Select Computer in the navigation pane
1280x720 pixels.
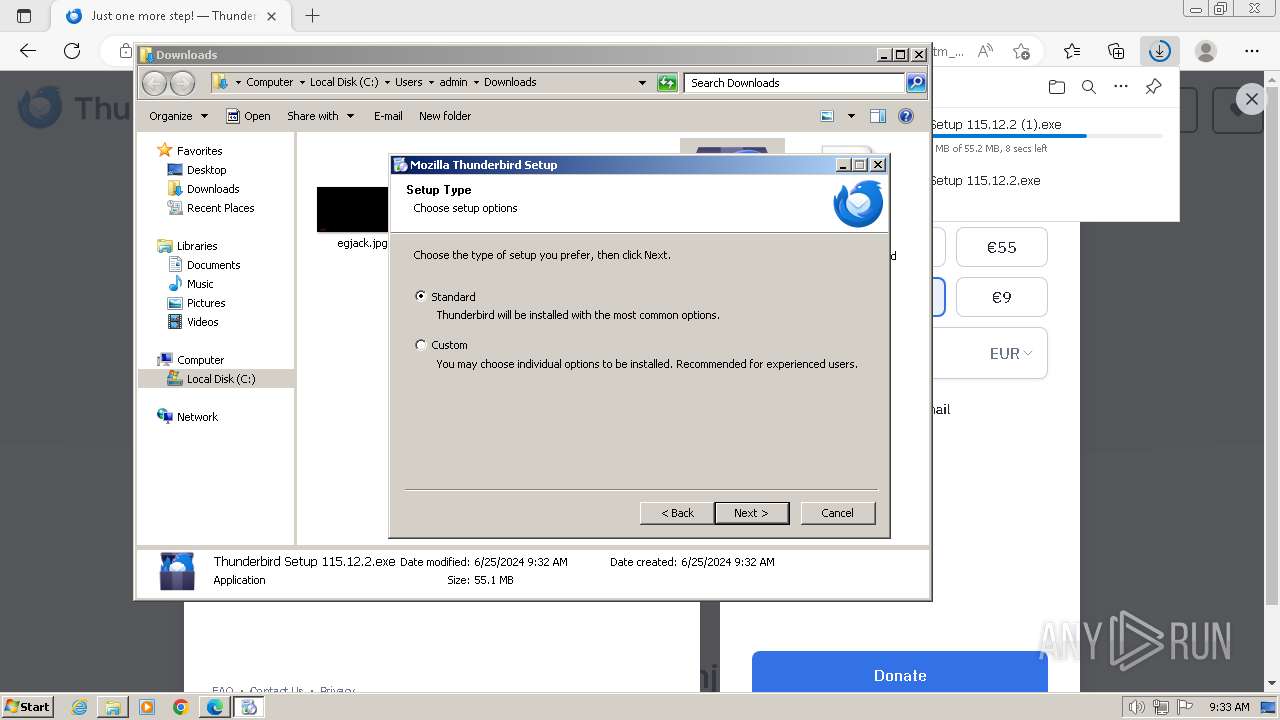pyautogui.click(x=200, y=360)
